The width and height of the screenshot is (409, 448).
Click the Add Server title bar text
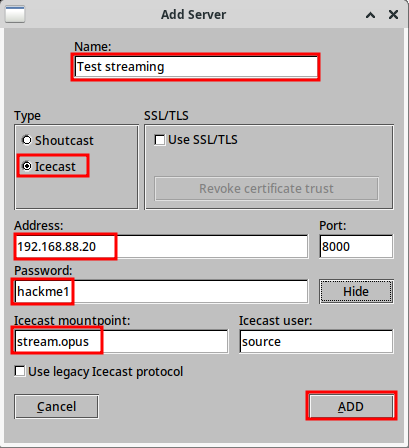click(x=193, y=15)
